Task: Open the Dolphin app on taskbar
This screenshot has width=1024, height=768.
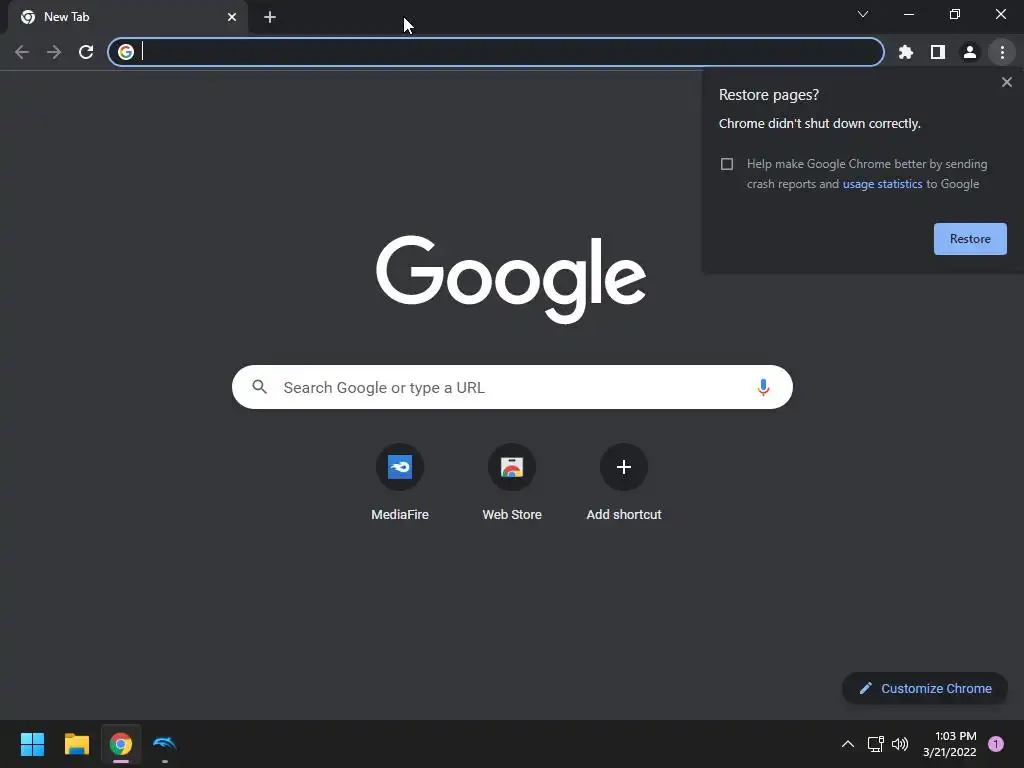Action: (x=165, y=744)
